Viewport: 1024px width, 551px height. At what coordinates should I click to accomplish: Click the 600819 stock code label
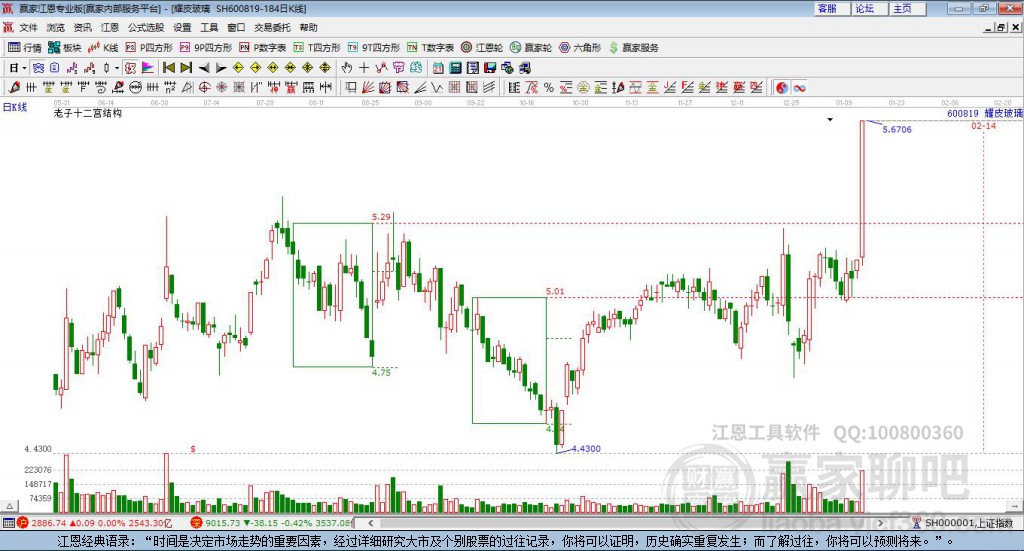tap(963, 114)
